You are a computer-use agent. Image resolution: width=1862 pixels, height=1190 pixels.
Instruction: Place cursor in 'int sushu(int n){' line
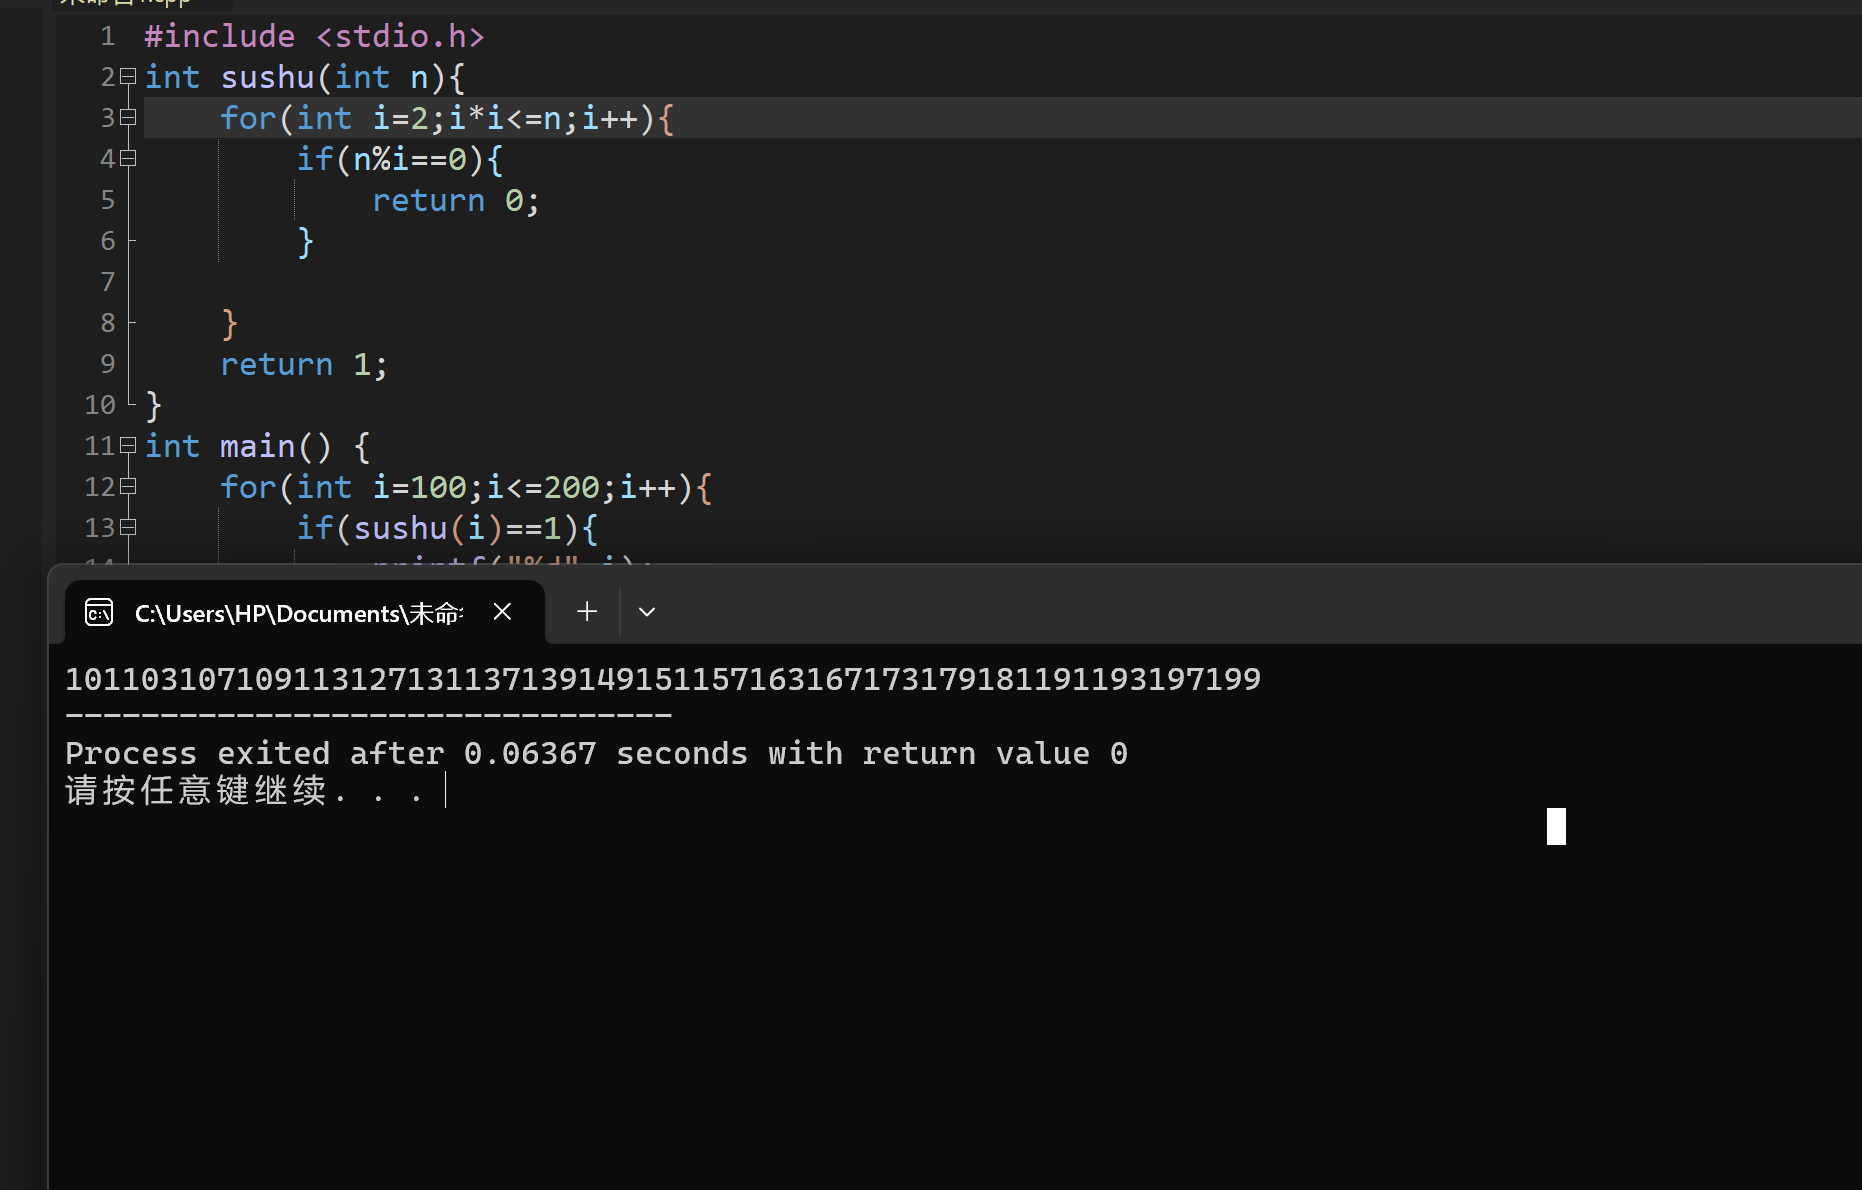tap(305, 77)
